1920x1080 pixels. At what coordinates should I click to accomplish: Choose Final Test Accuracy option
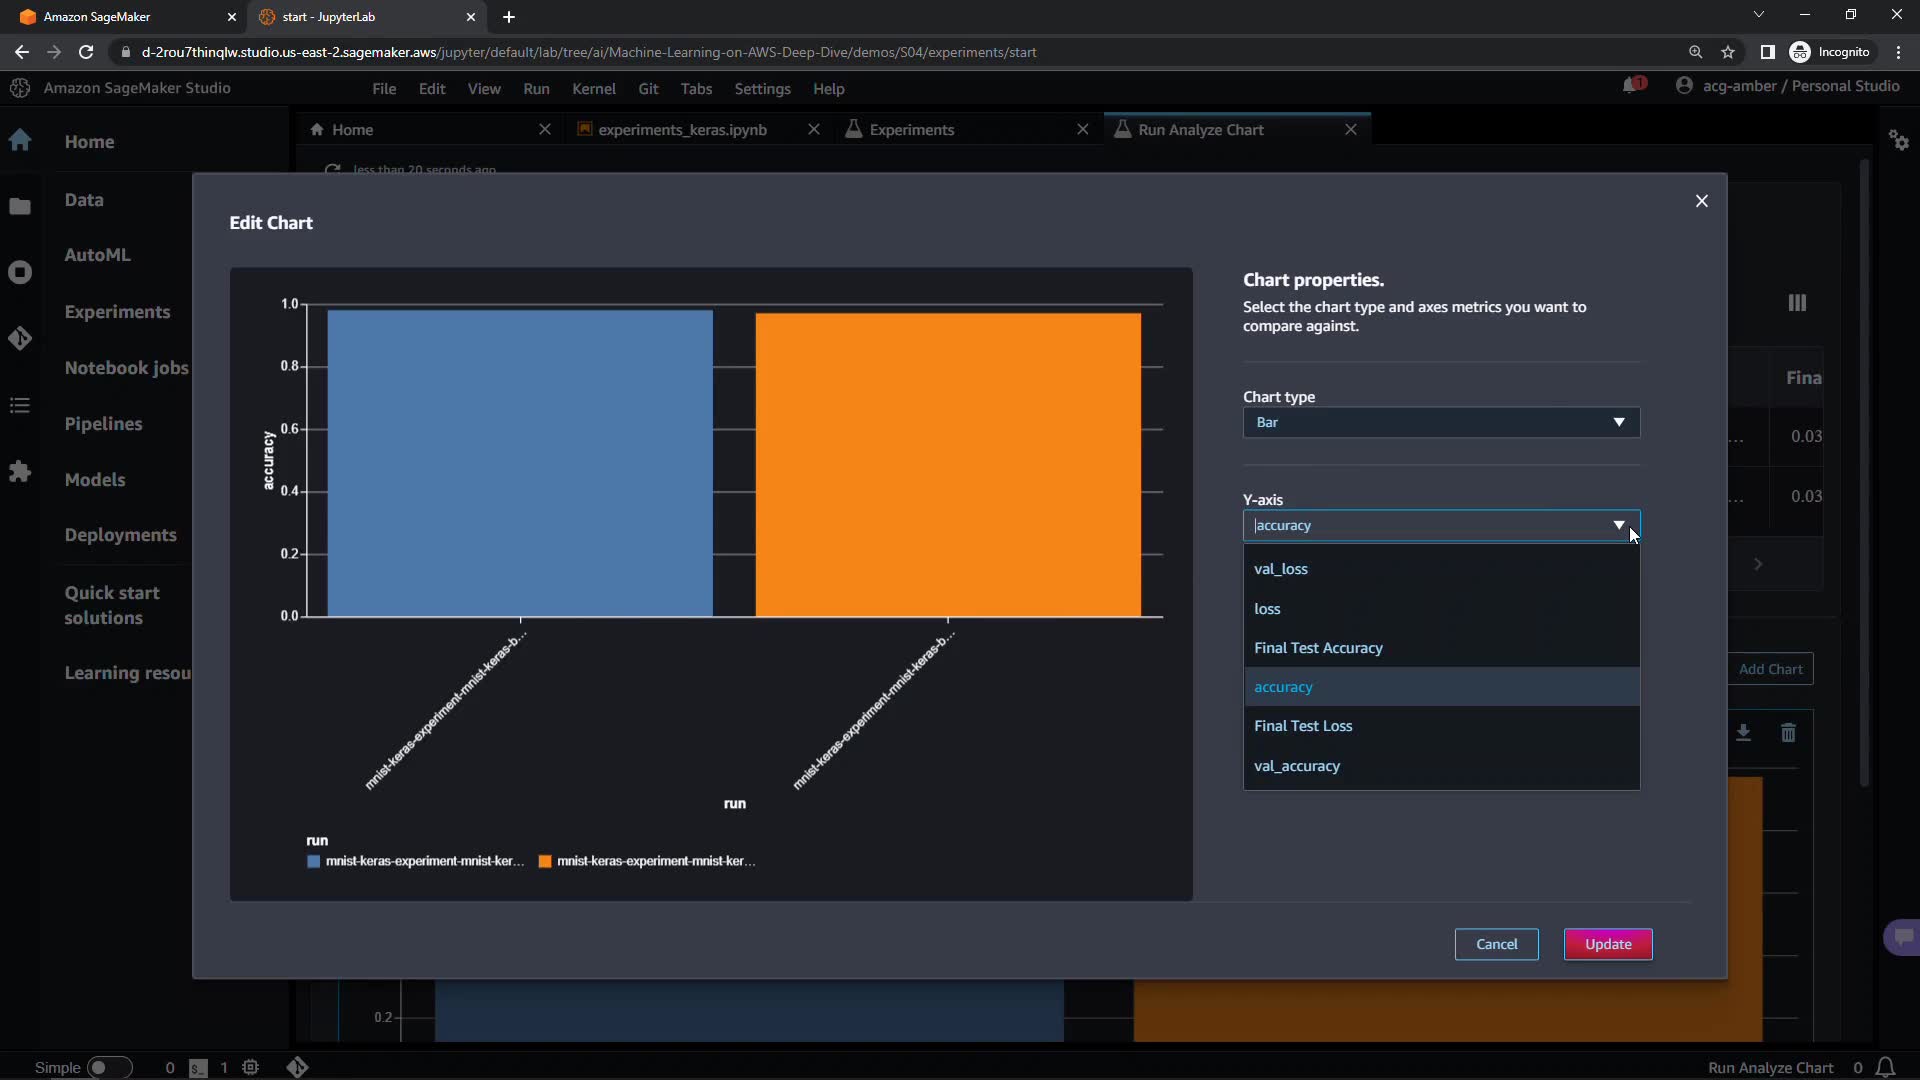point(1318,648)
